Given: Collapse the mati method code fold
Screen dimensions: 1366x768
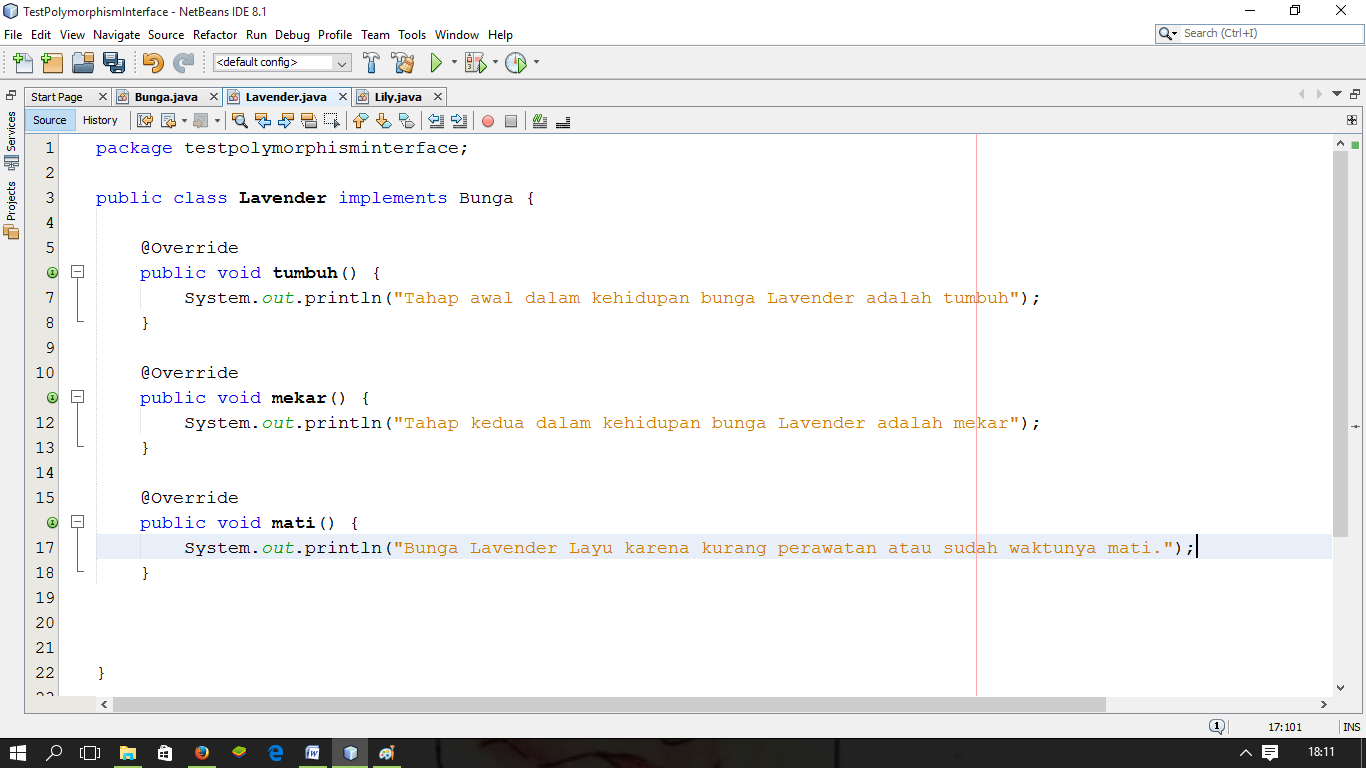Looking at the screenshot, I should click(x=78, y=522).
